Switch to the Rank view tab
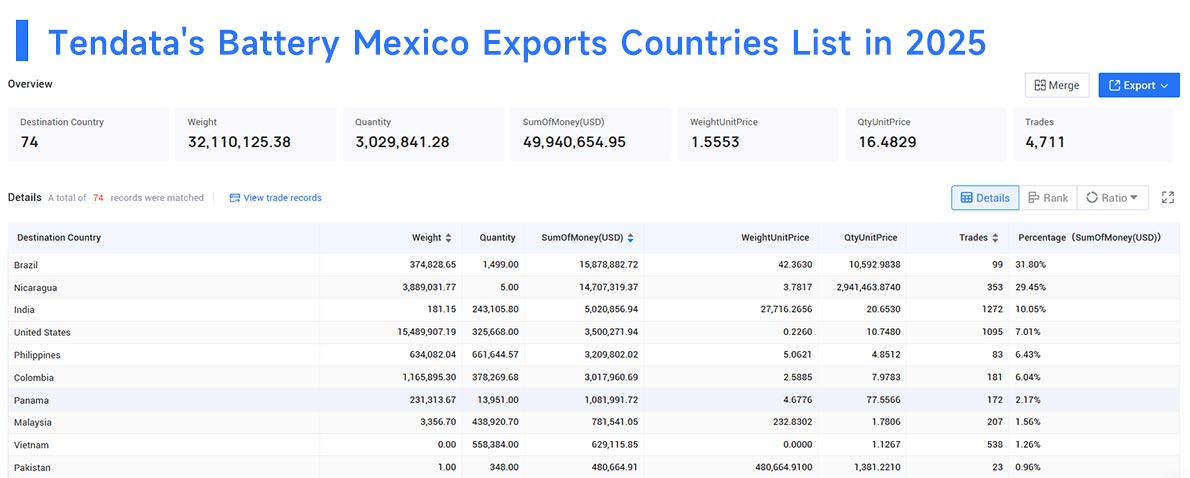 tap(1047, 197)
